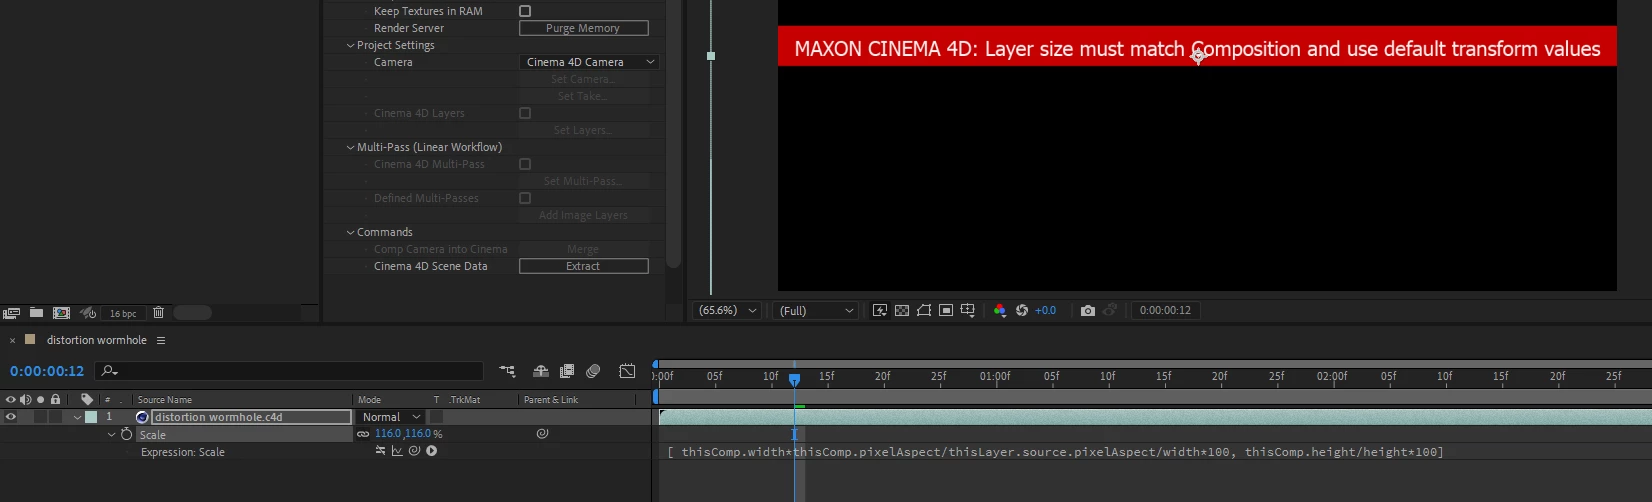Click the timeline search field

click(289, 371)
